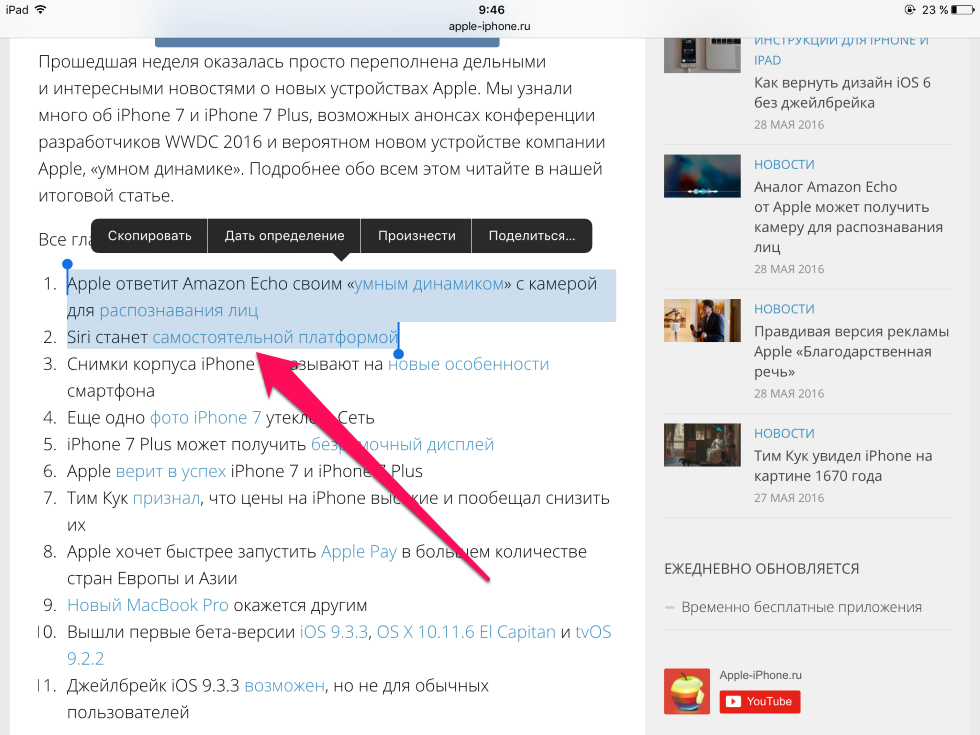Open the признал link
The image size is (980, 735).
[166, 498]
